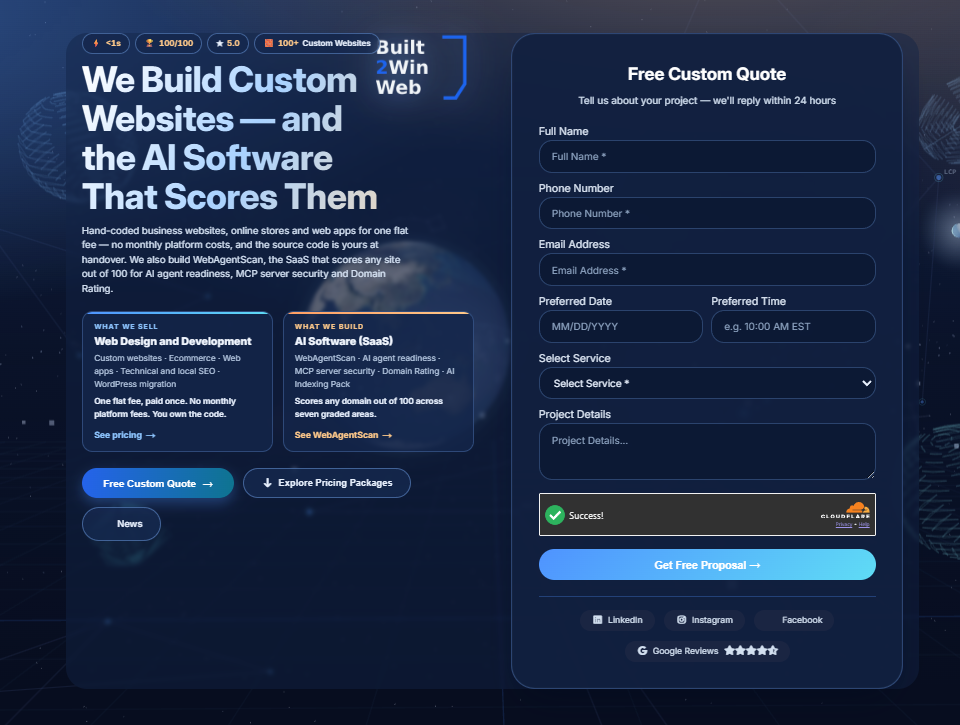Click the Project Details text area
The height and width of the screenshot is (725, 960).
click(707, 451)
